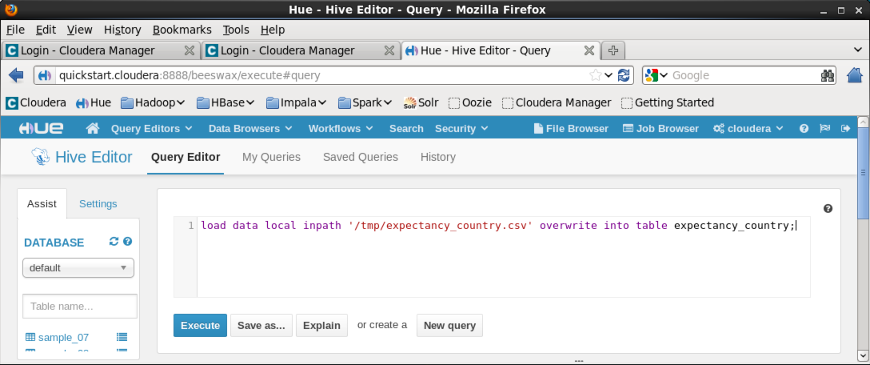Image resolution: width=870 pixels, height=365 pixels.
Task: Open the cloudera user dropdown menu
Action: click(748, 129)
